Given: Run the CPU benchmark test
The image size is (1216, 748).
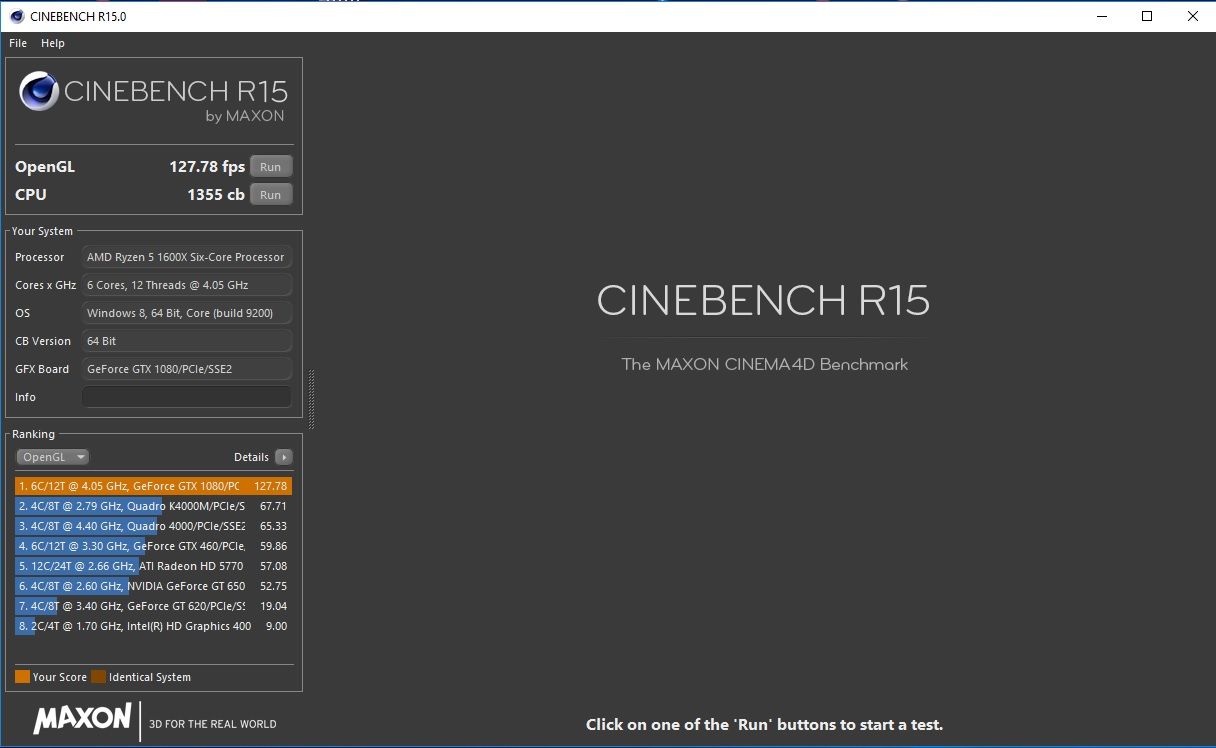Looking at the screenshot, I should pos(271,195).
